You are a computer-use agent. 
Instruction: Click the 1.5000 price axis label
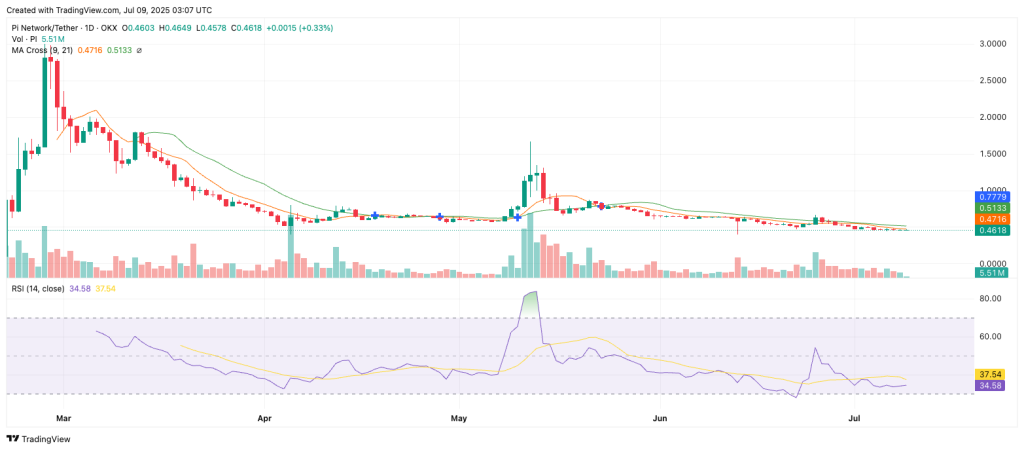pos(993,154)
